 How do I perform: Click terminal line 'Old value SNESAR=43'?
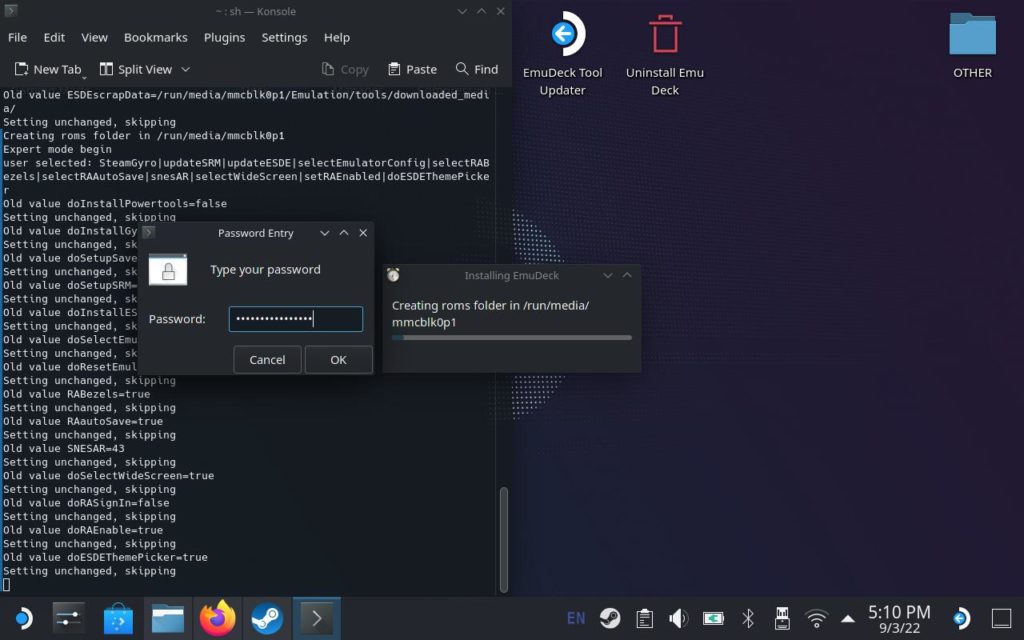click(63, 449)
